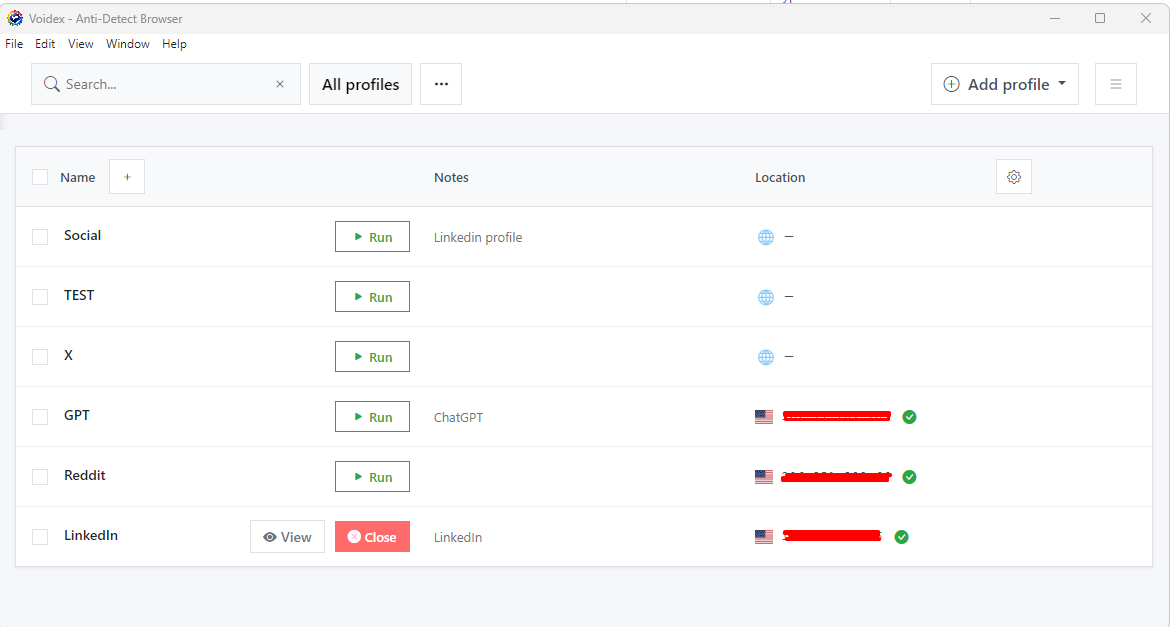Open the Help menu
1172x627 pixels.
(174, 44)
